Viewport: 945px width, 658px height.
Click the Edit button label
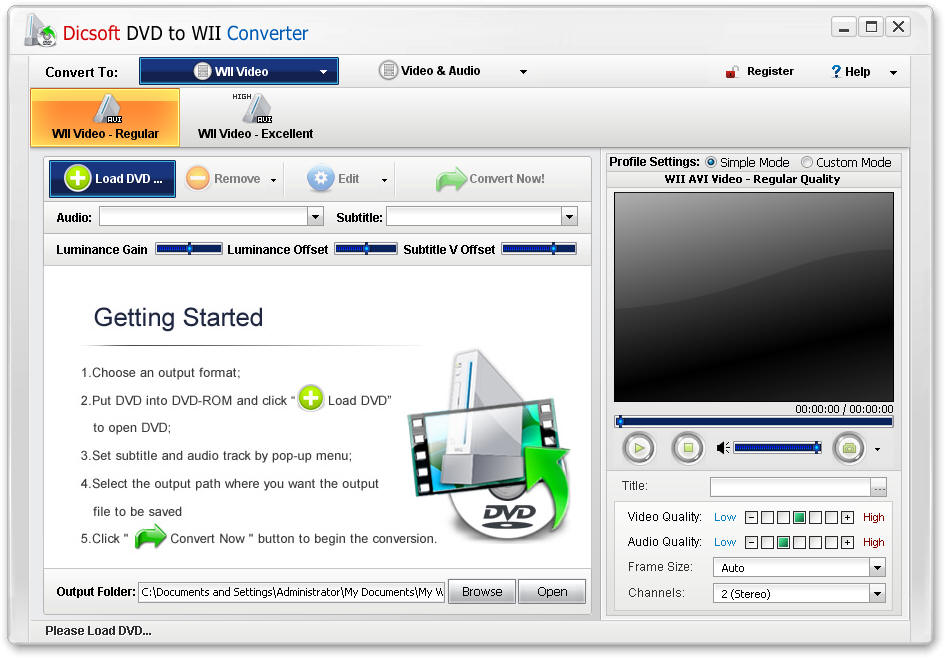pyautogui.click(x=348, y=179)
